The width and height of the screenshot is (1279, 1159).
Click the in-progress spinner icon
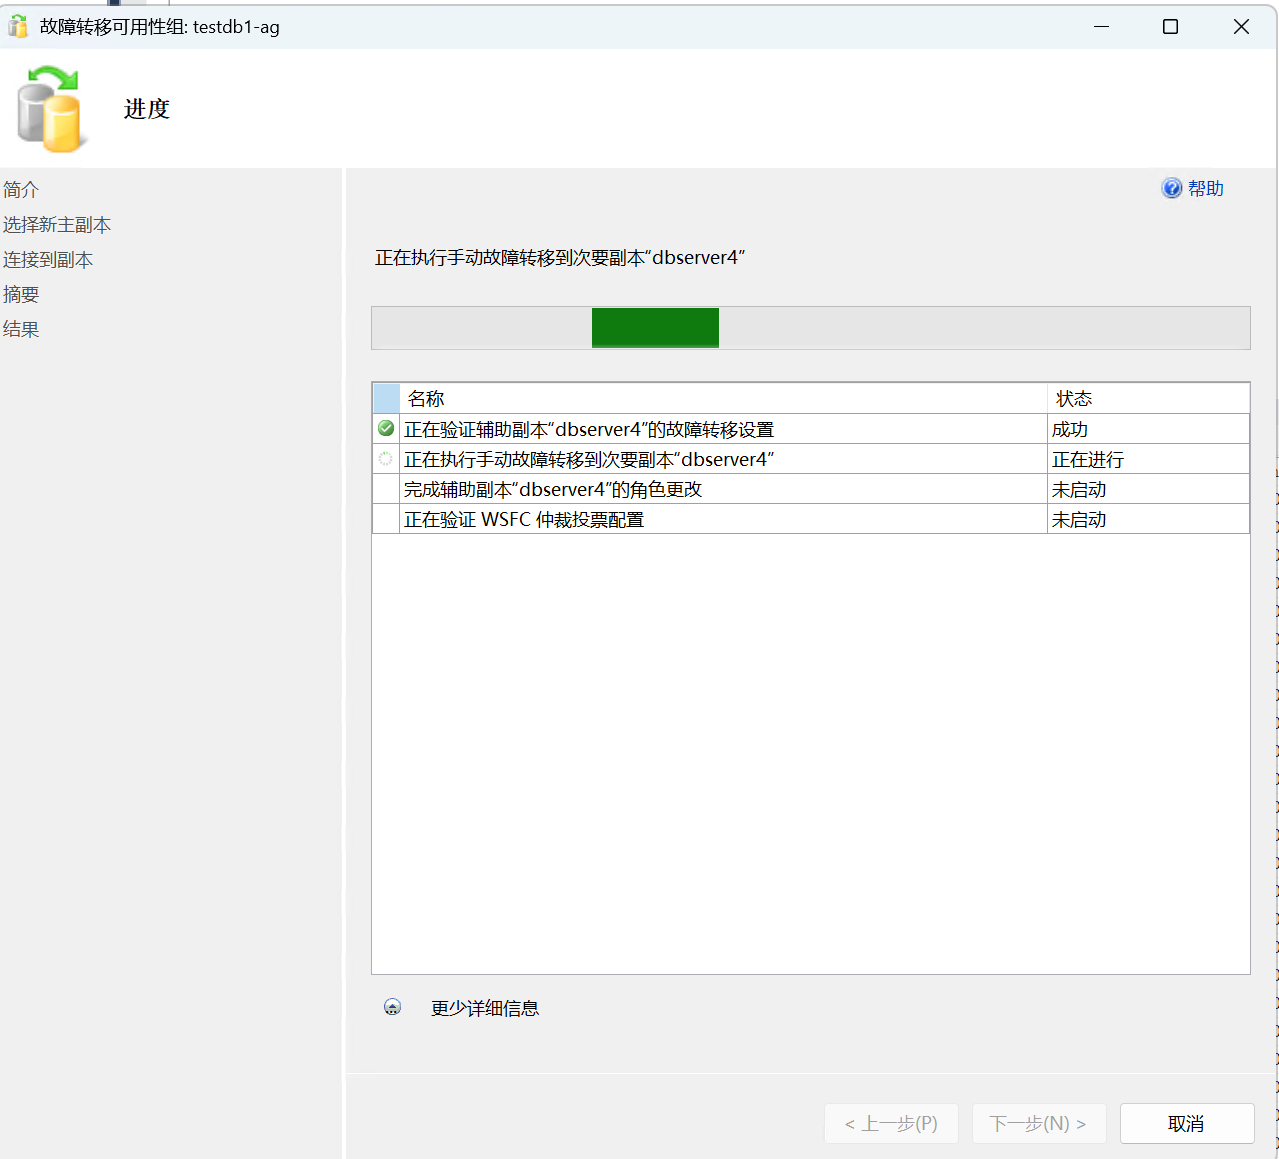(x=386, y=459)
